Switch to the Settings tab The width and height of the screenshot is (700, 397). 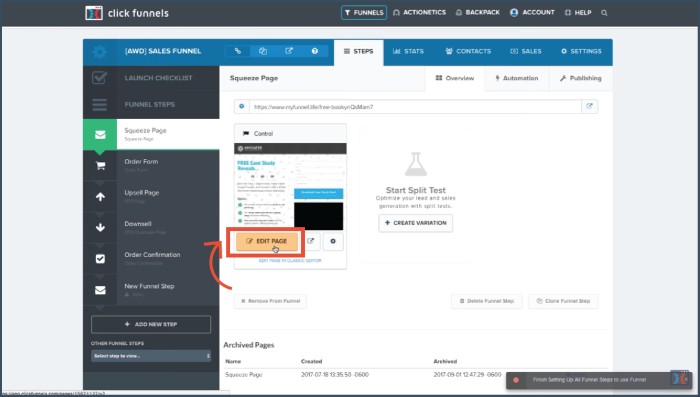581,51
